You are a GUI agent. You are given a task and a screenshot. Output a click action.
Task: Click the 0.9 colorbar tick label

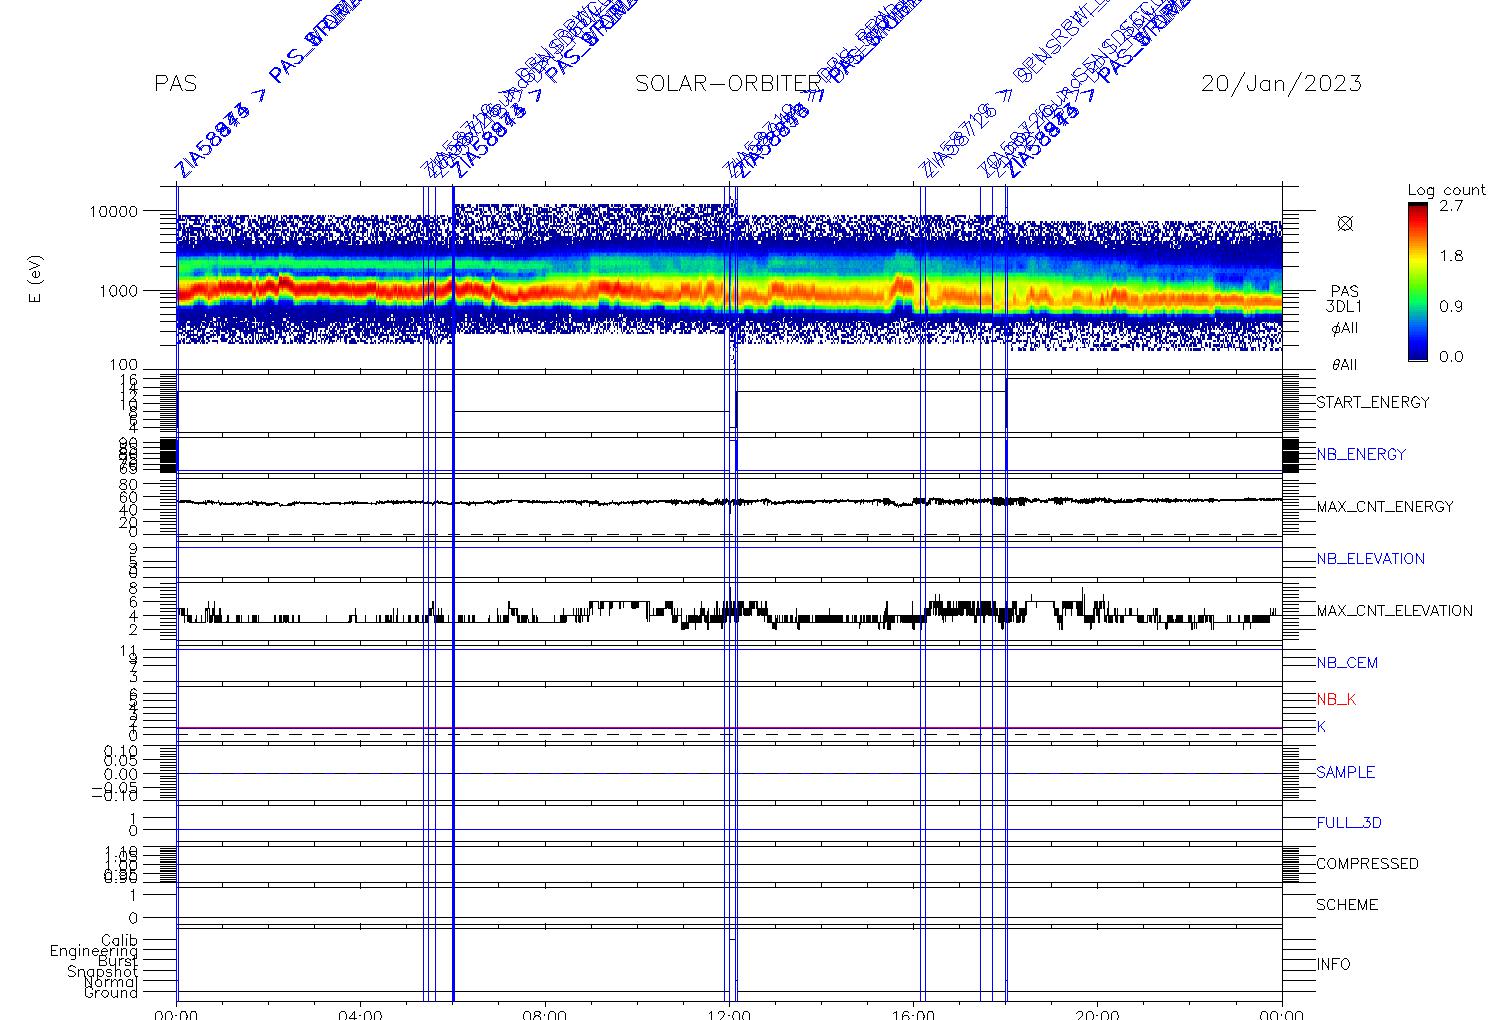point(1450,306)
